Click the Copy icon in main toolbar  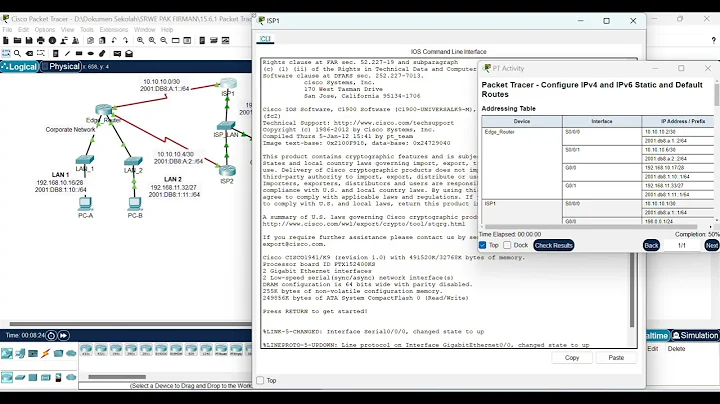tap(90, 40)
